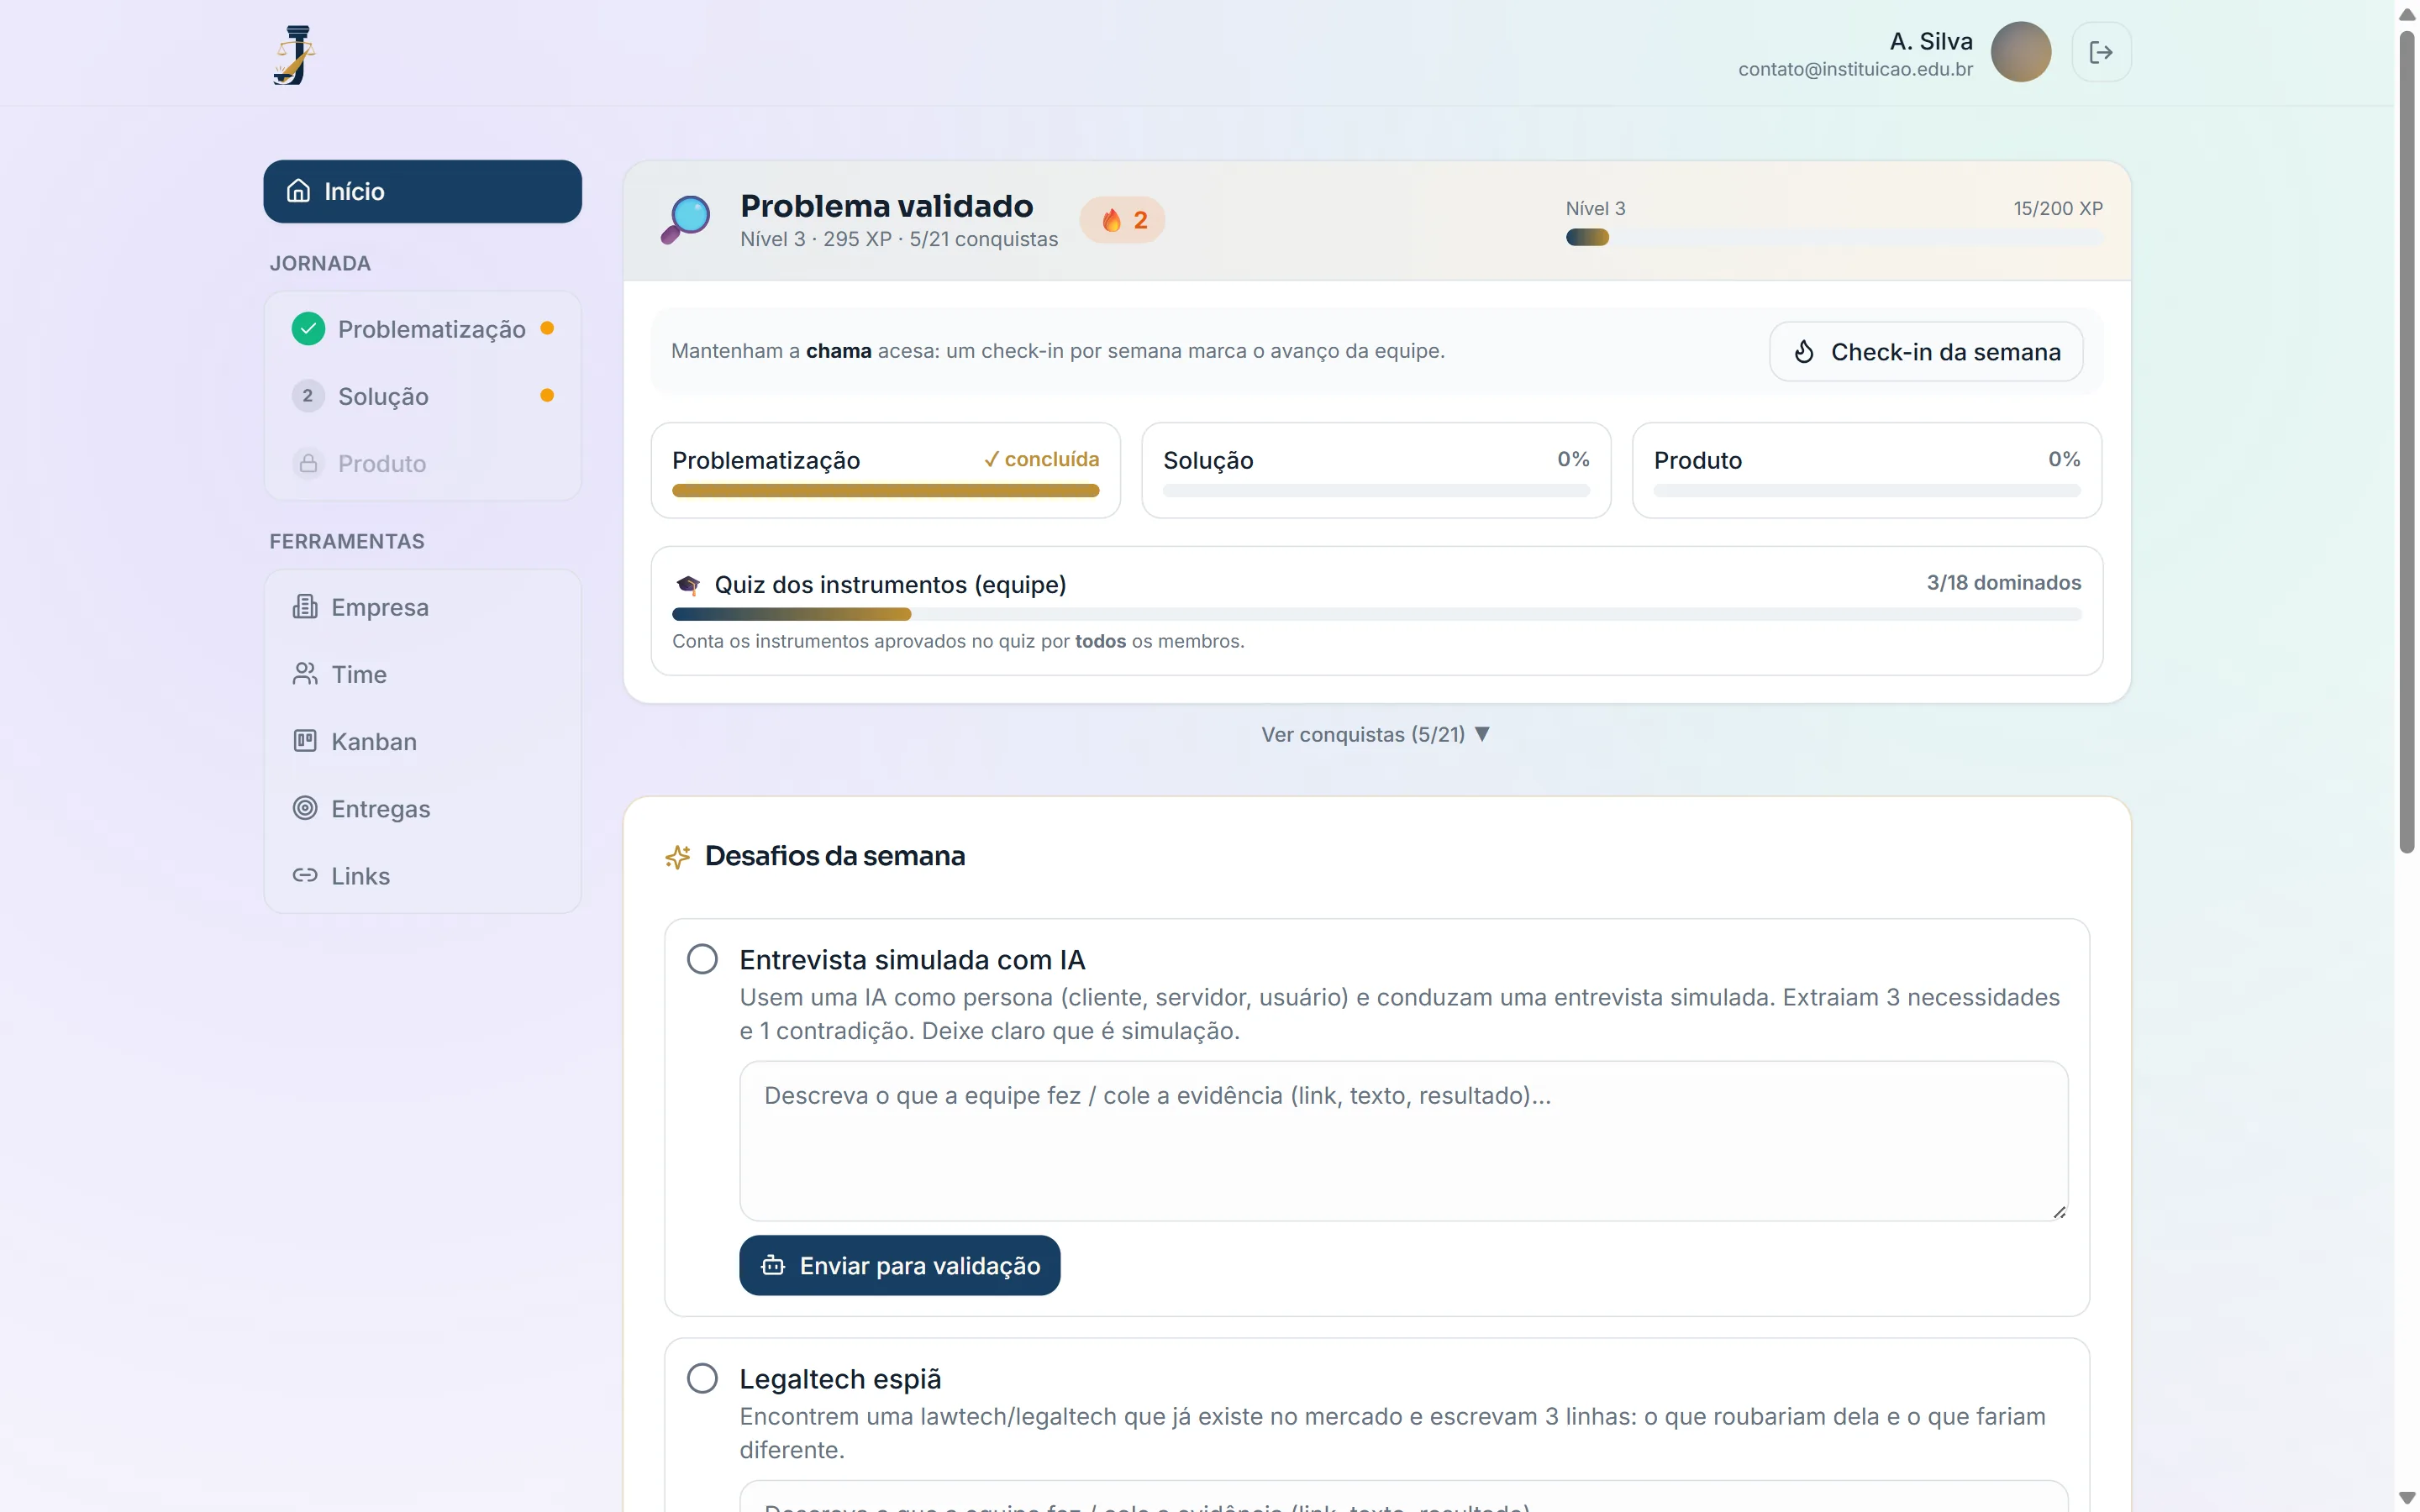Open Empresa under Ferramentas
The image size is (2420, 1512).
pyautogui.click(x=422, y=607)
